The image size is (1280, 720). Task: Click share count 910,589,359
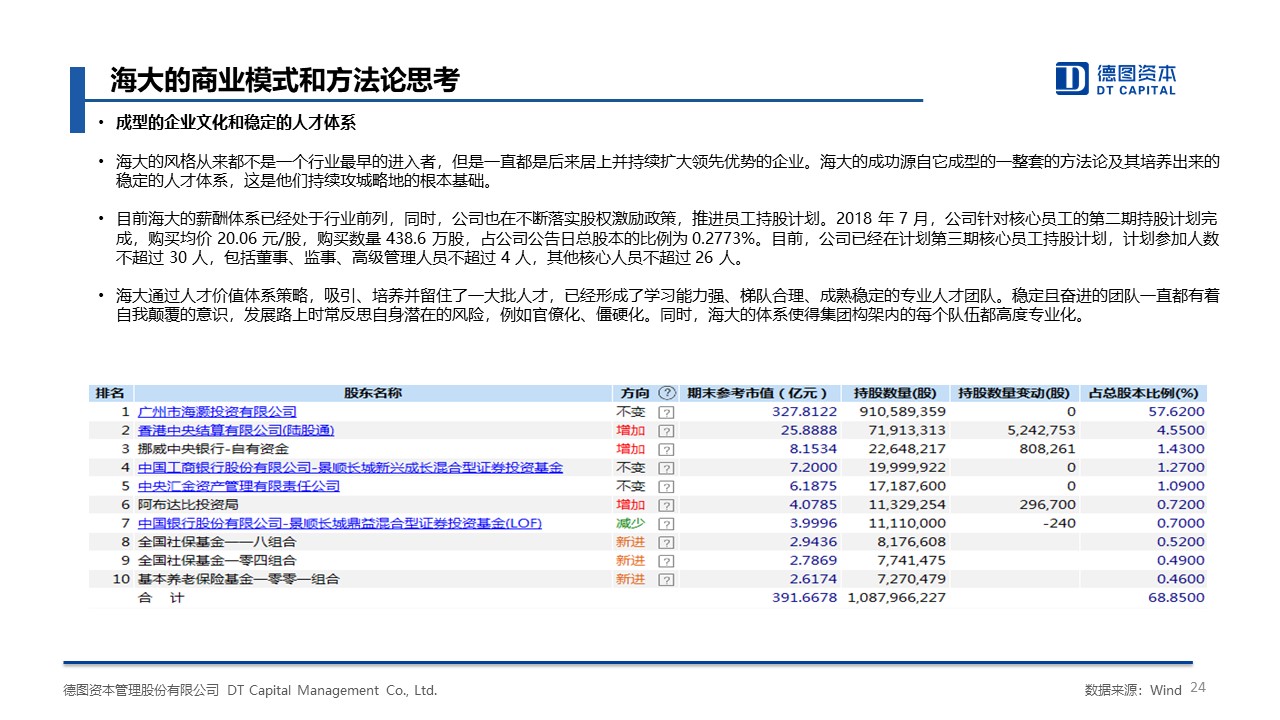(x=902, y=412)
